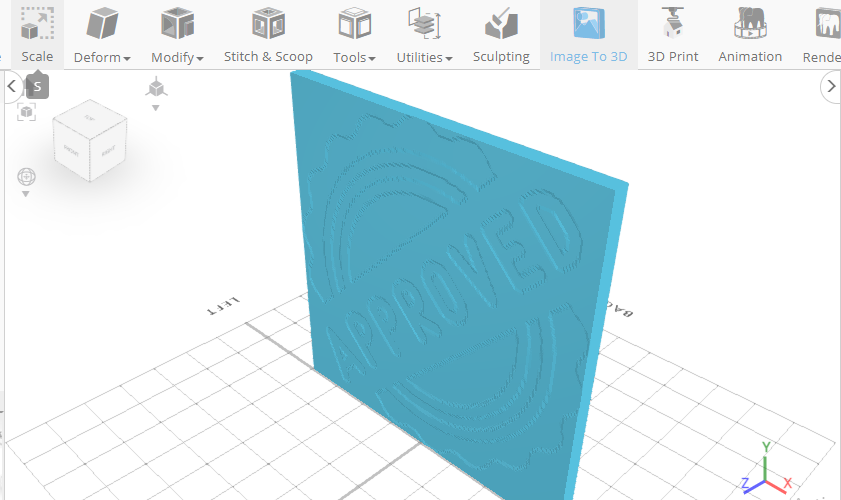
Task: Launch the 3D Print tool
Action: [673, 34]
